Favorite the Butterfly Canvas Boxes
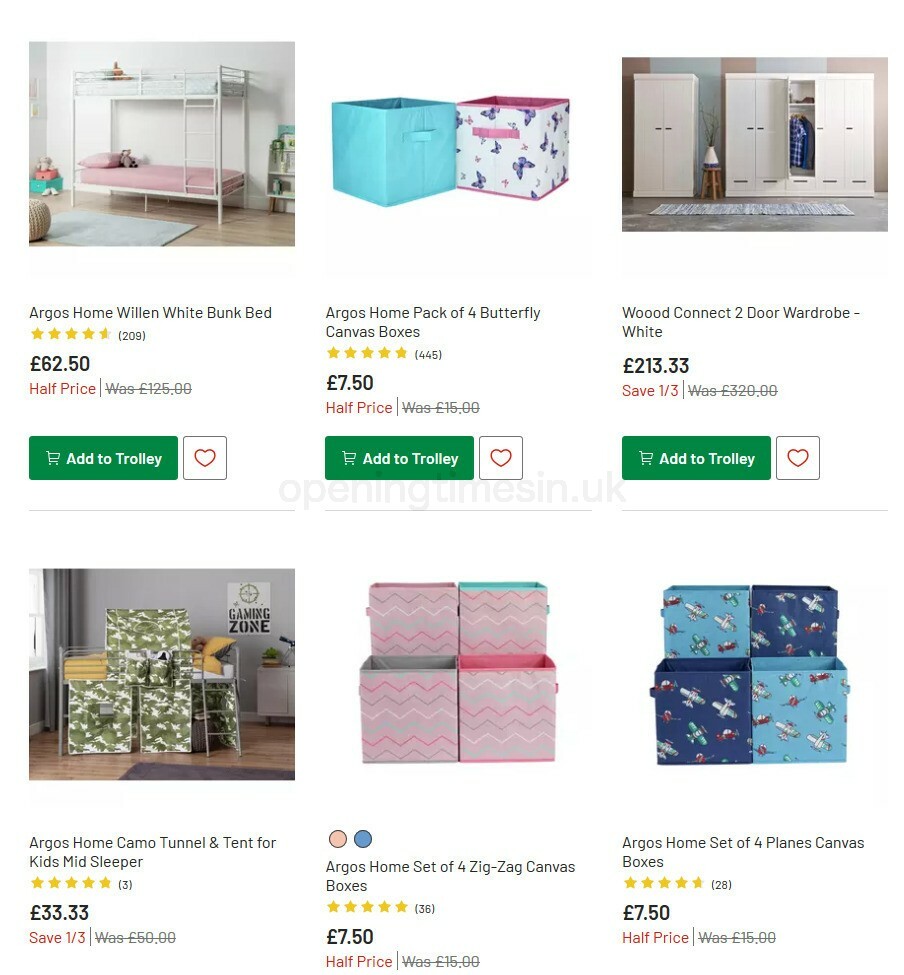The height and width of the screenshot is (975, 904). [x=500, y=458]
